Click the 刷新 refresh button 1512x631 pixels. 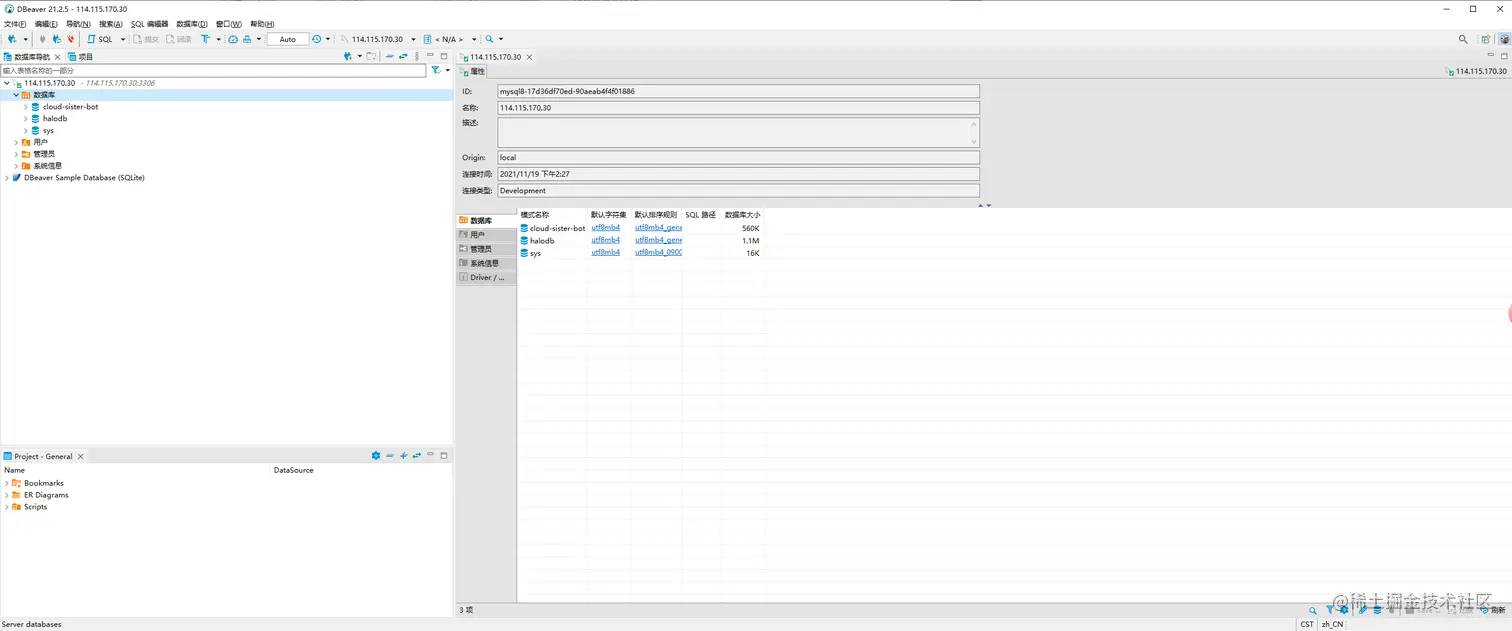pyautogui.click(x=1492, y=610)
